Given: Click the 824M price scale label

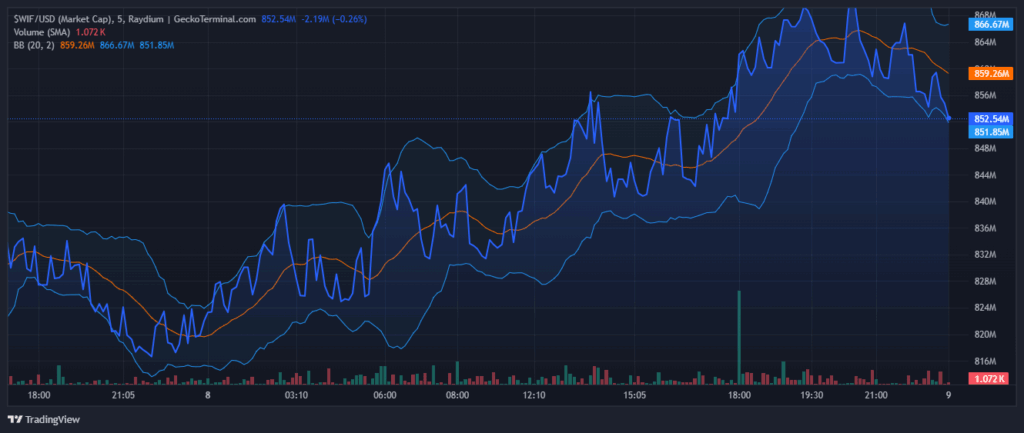Looking at the screenshot, I should 985,308.
